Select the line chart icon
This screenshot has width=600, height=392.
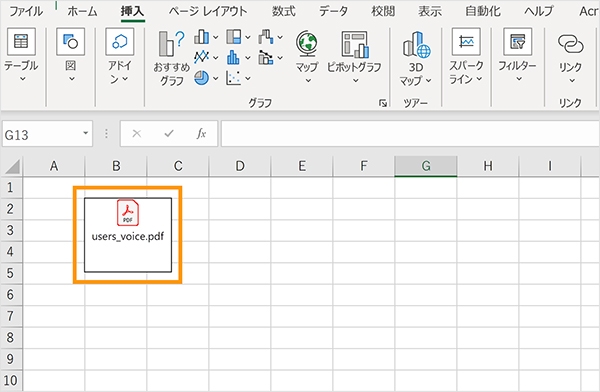coord(201,57)
